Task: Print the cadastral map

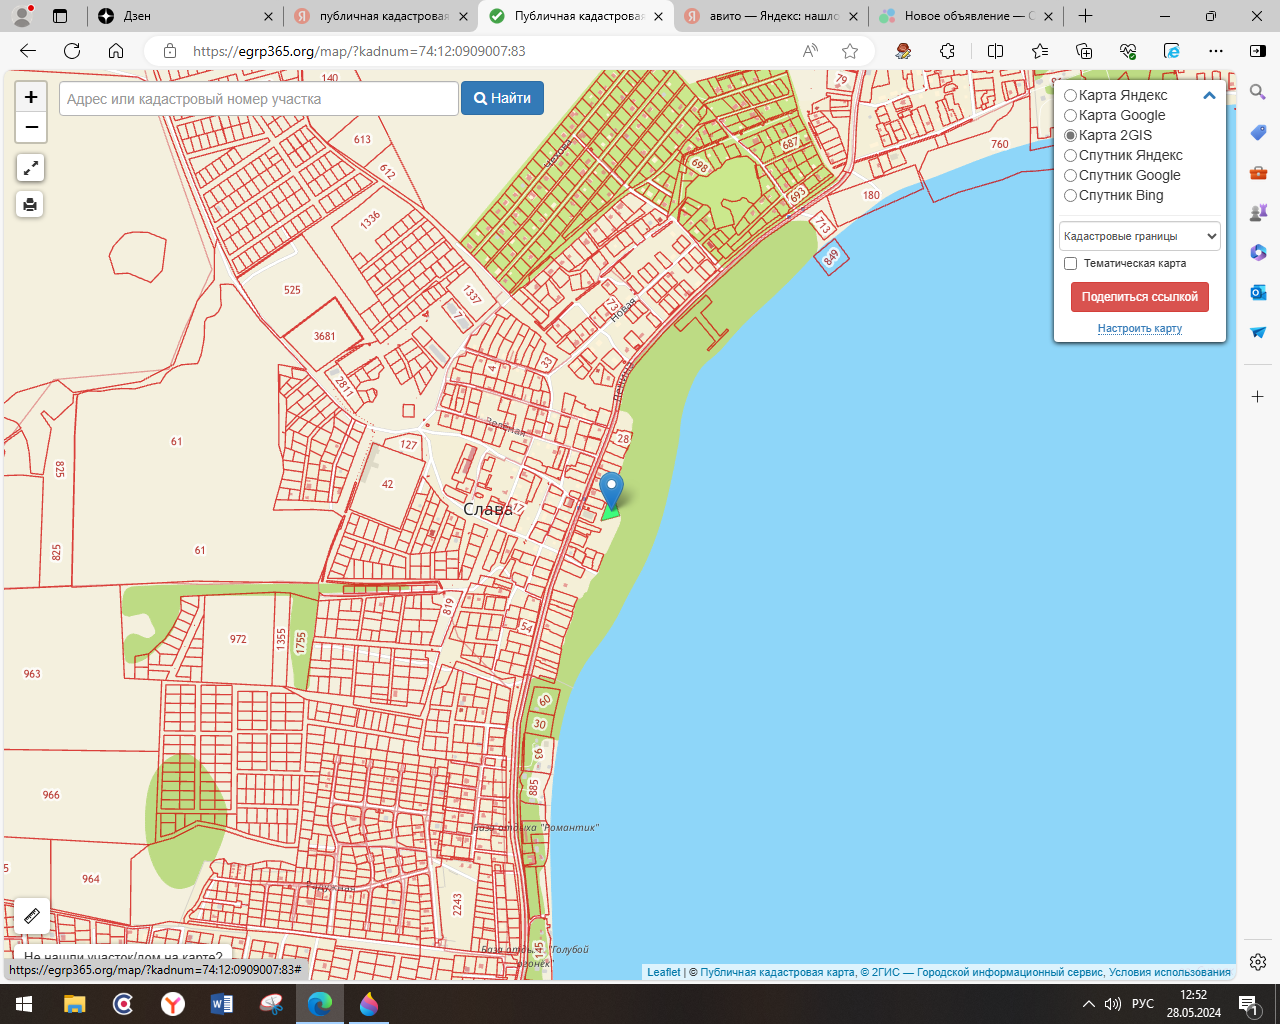Action: click(x=30, y=205)
